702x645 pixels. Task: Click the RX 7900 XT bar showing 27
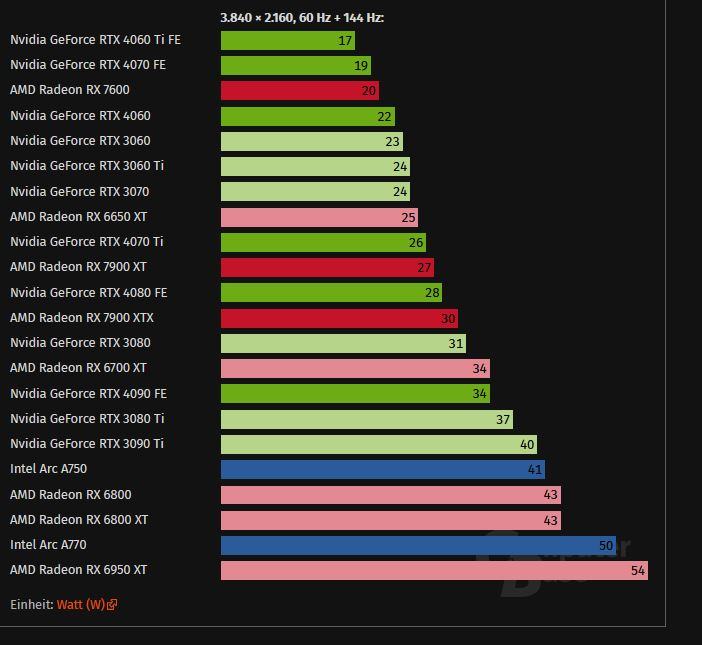pyautogui.click(x=328, y=268)
